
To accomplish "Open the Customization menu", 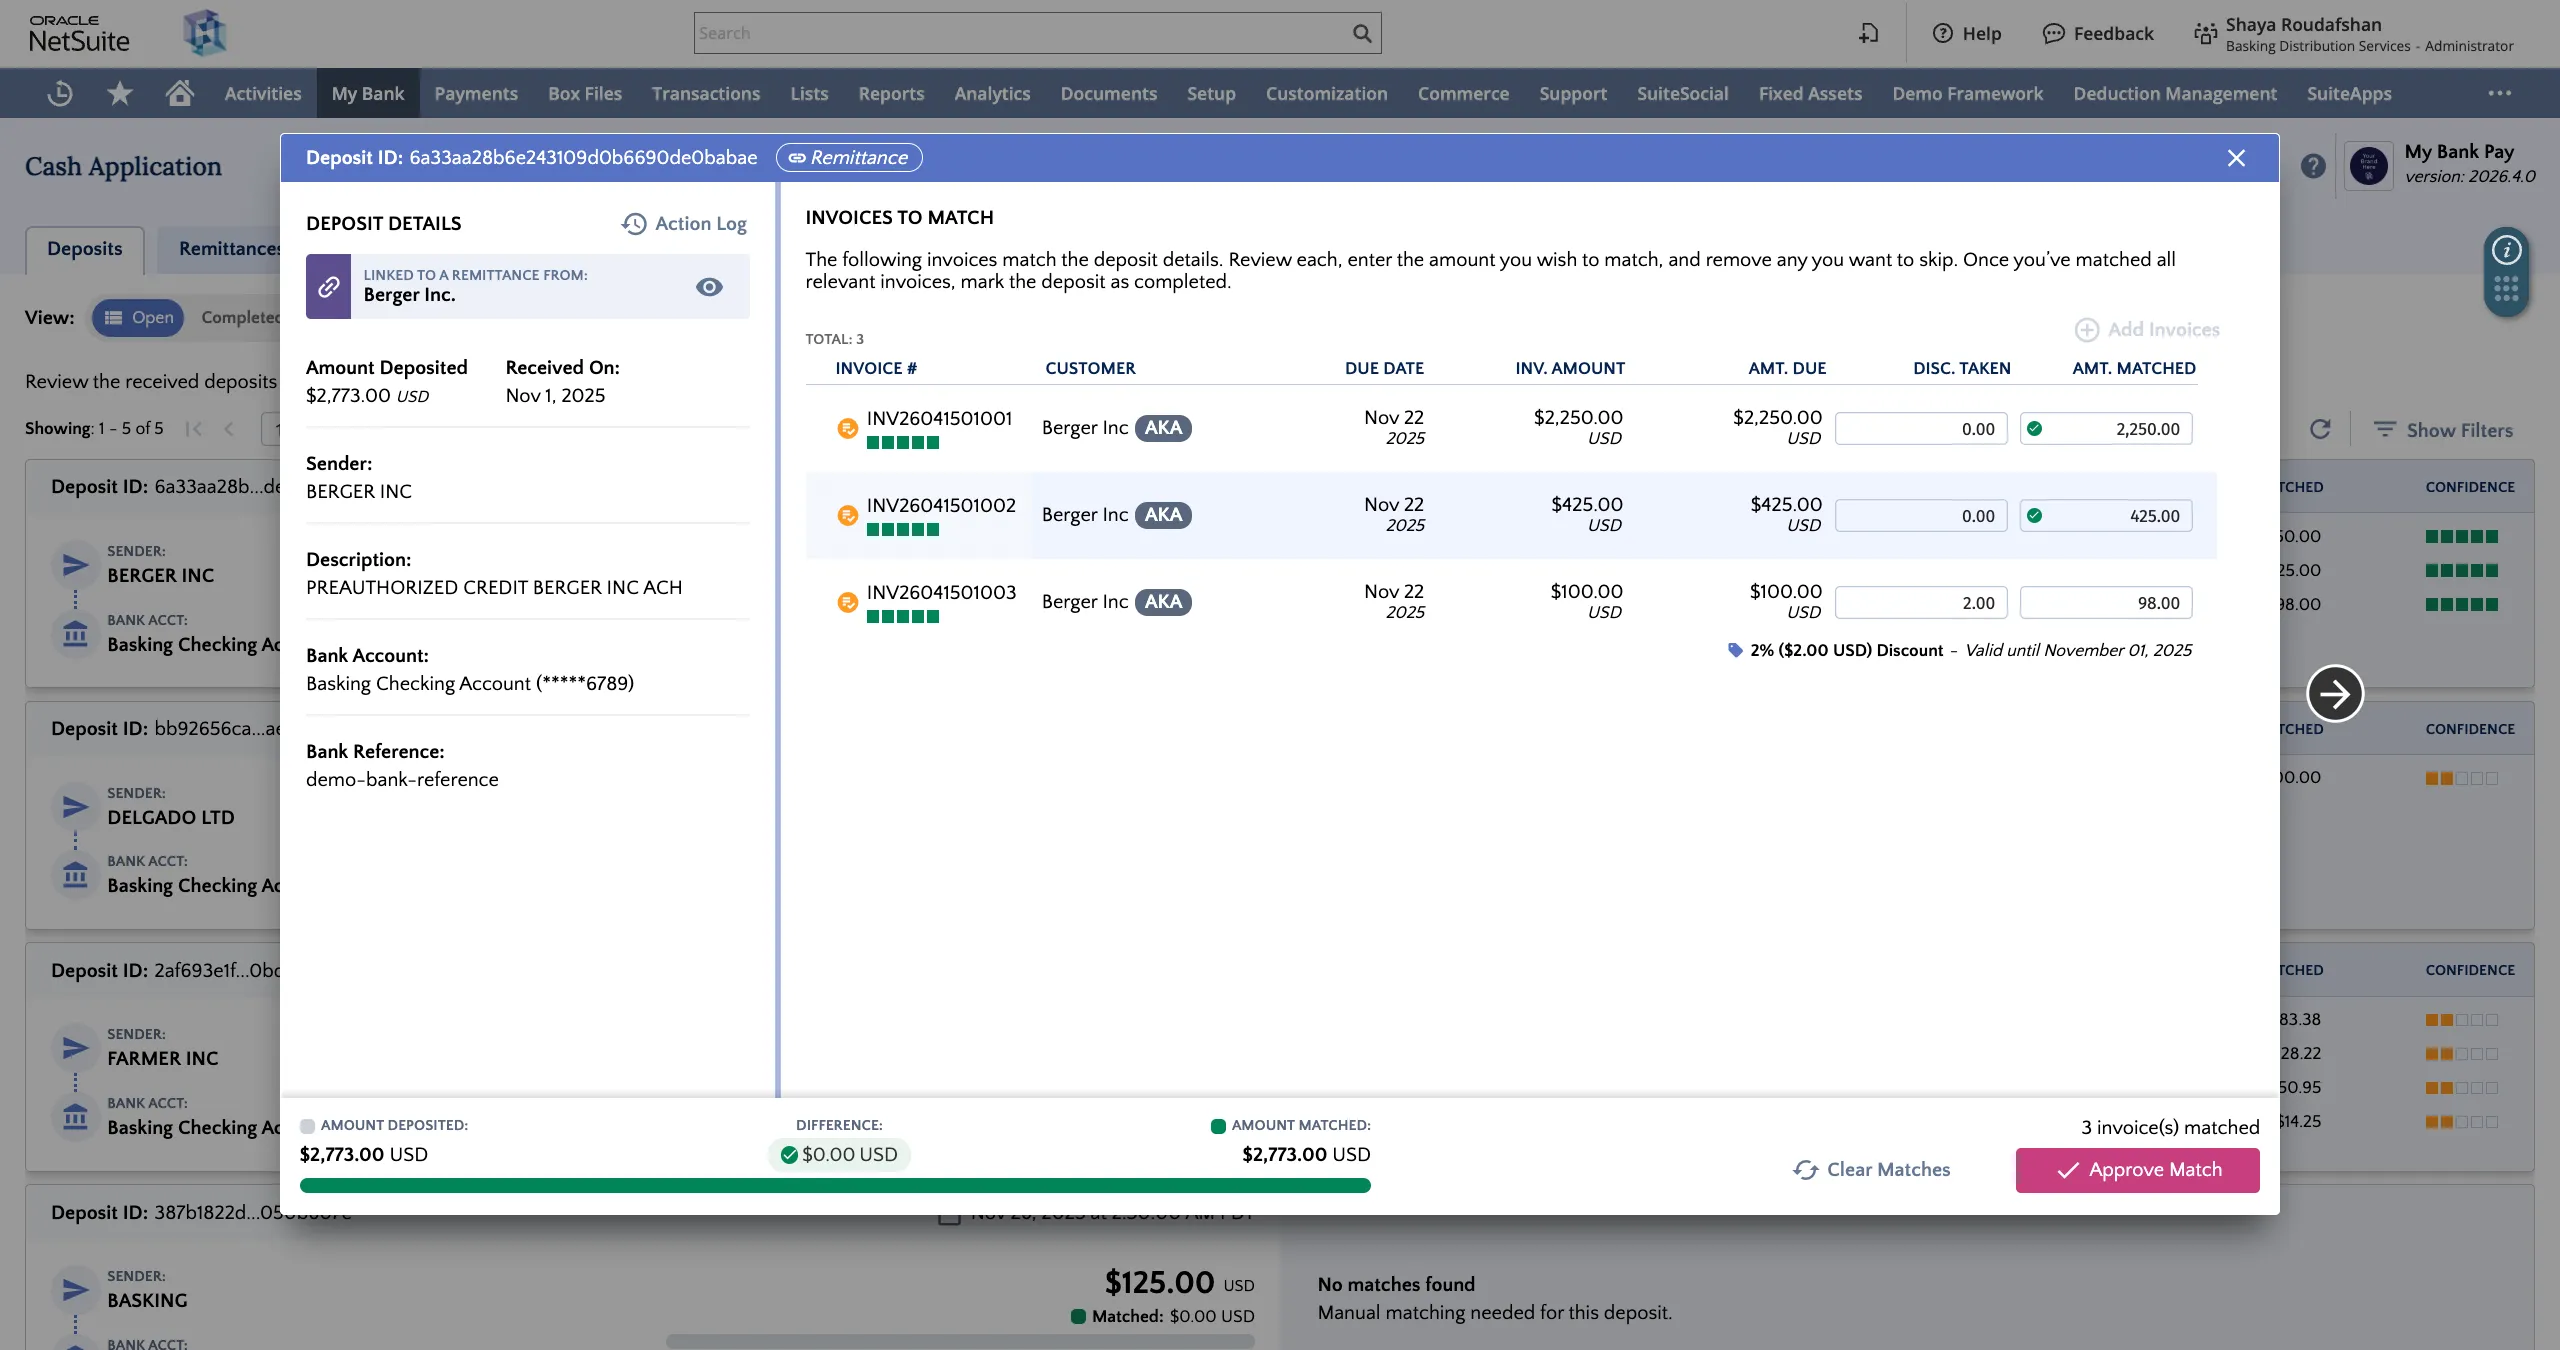I will coord(1326,93).
